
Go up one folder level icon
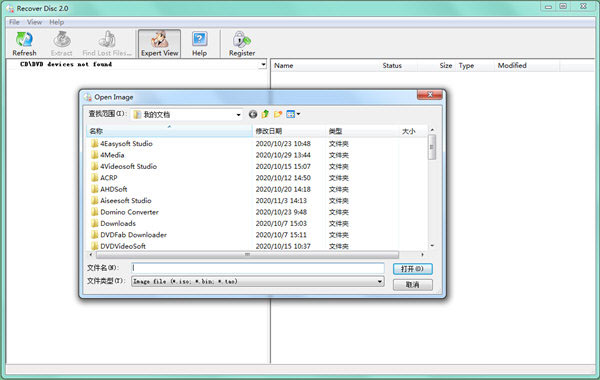pos(265,114)
